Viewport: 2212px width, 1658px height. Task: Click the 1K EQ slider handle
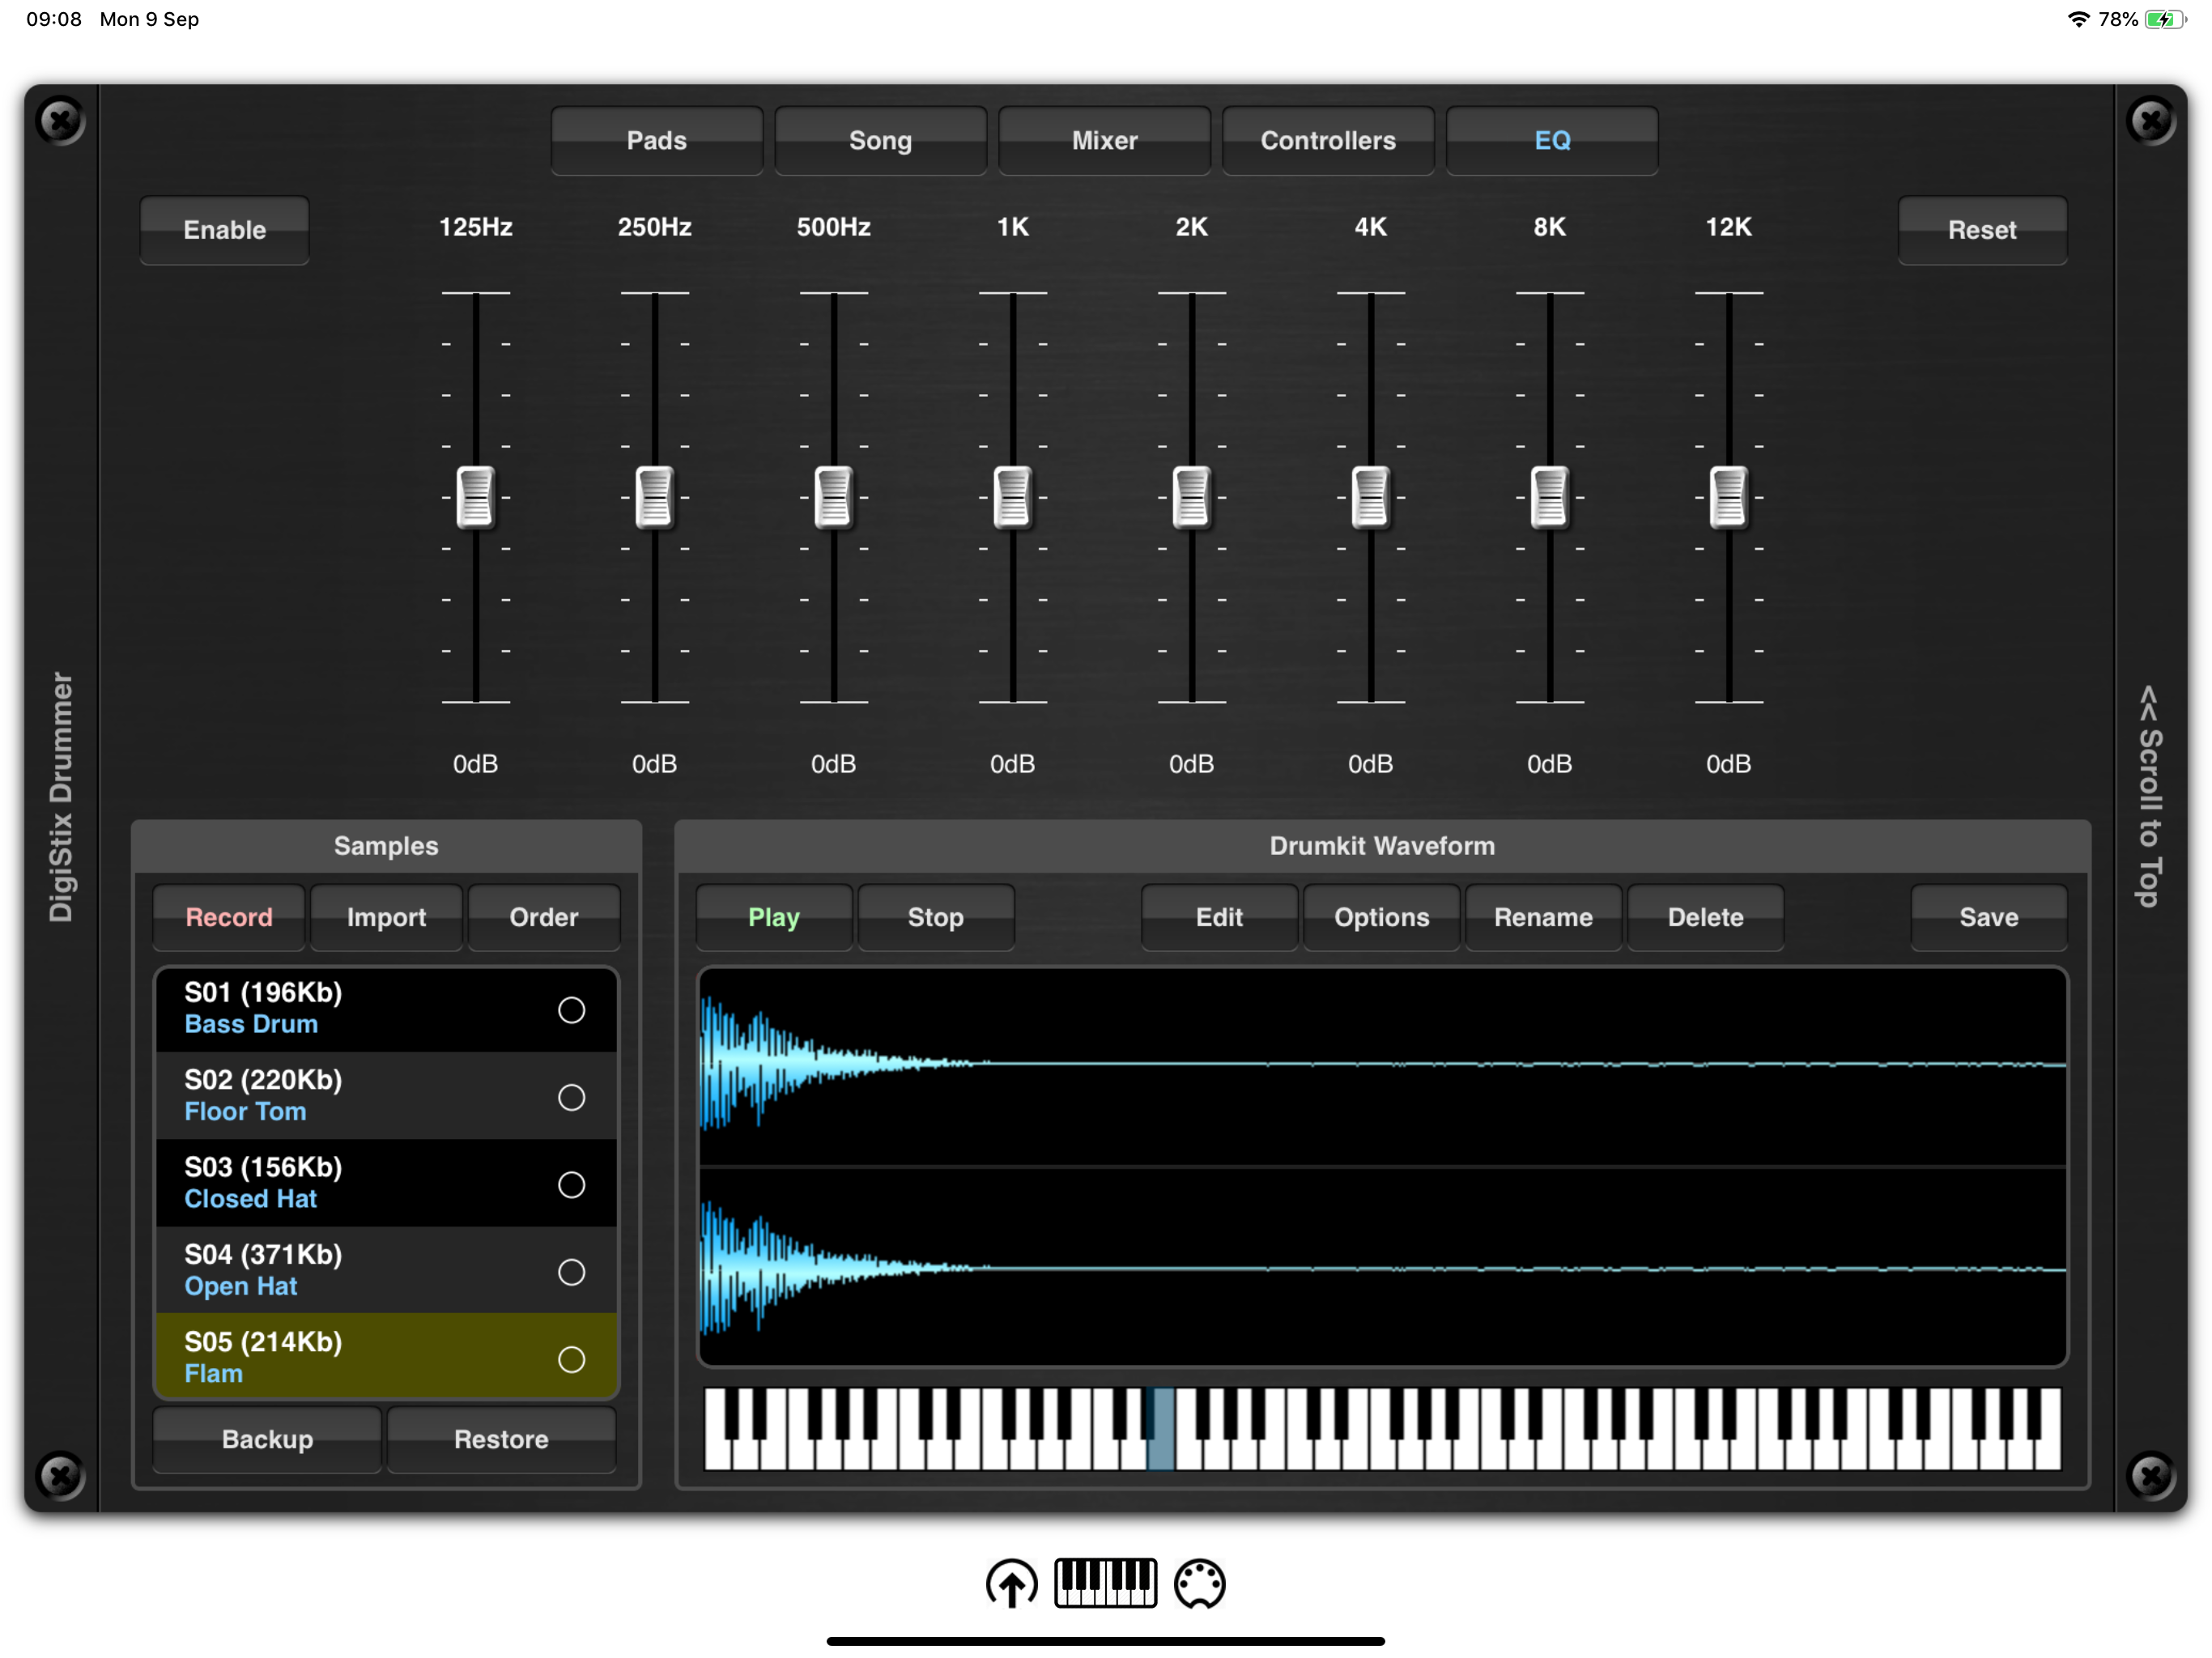1012,497
